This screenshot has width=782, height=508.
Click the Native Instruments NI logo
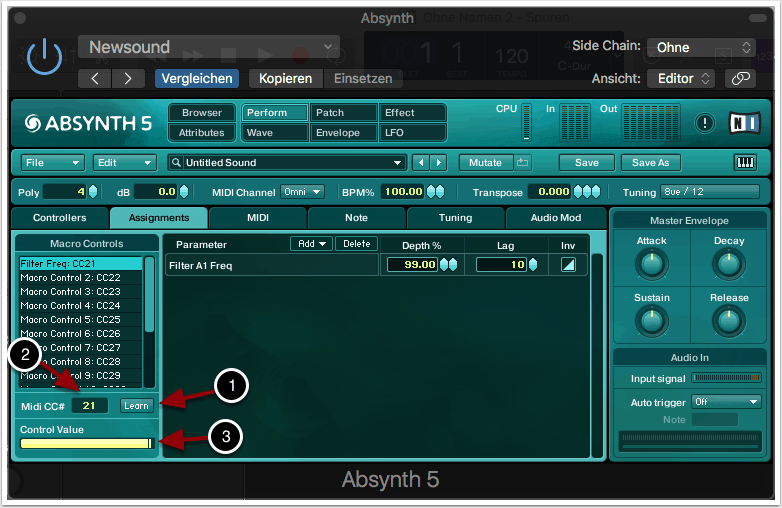tap(743, 123)
